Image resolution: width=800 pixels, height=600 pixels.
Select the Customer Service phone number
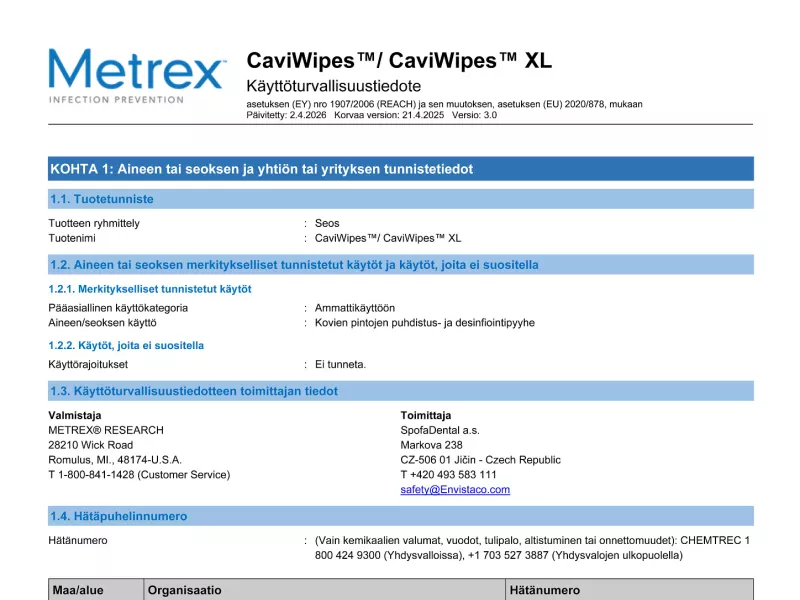[x=139, y=474]
